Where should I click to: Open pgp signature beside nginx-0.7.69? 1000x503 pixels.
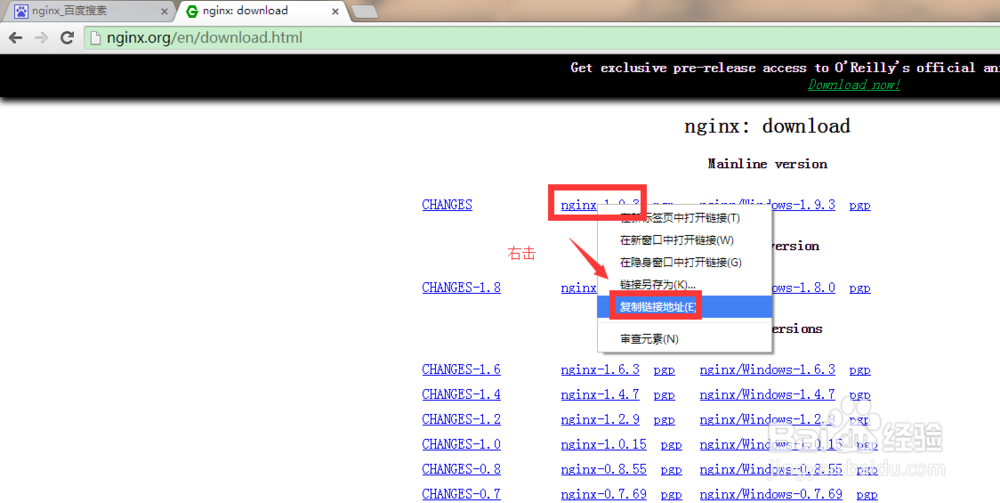tap(671, 495)
